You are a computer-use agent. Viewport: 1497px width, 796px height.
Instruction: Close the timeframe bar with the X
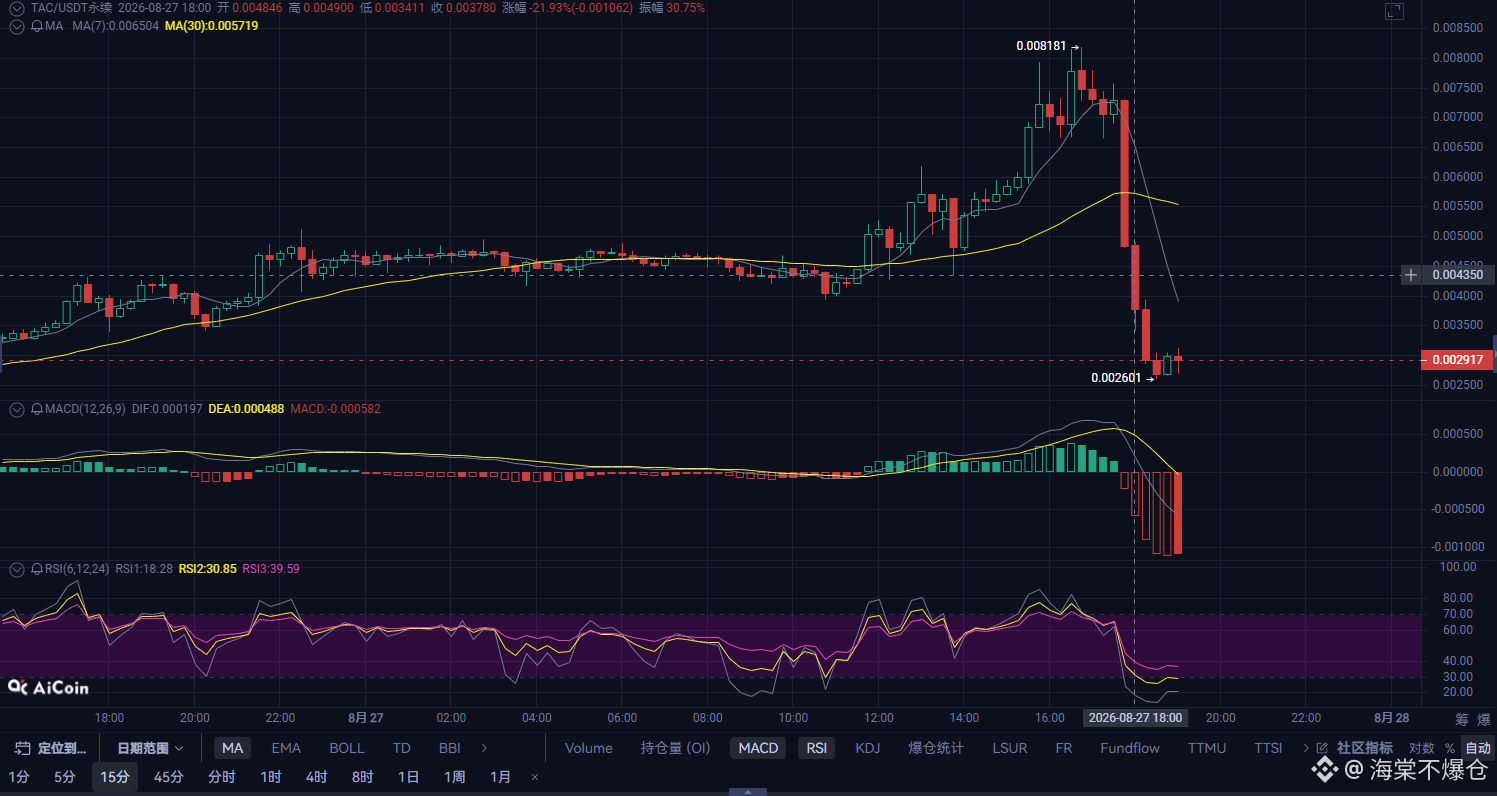tap(535, 777)
